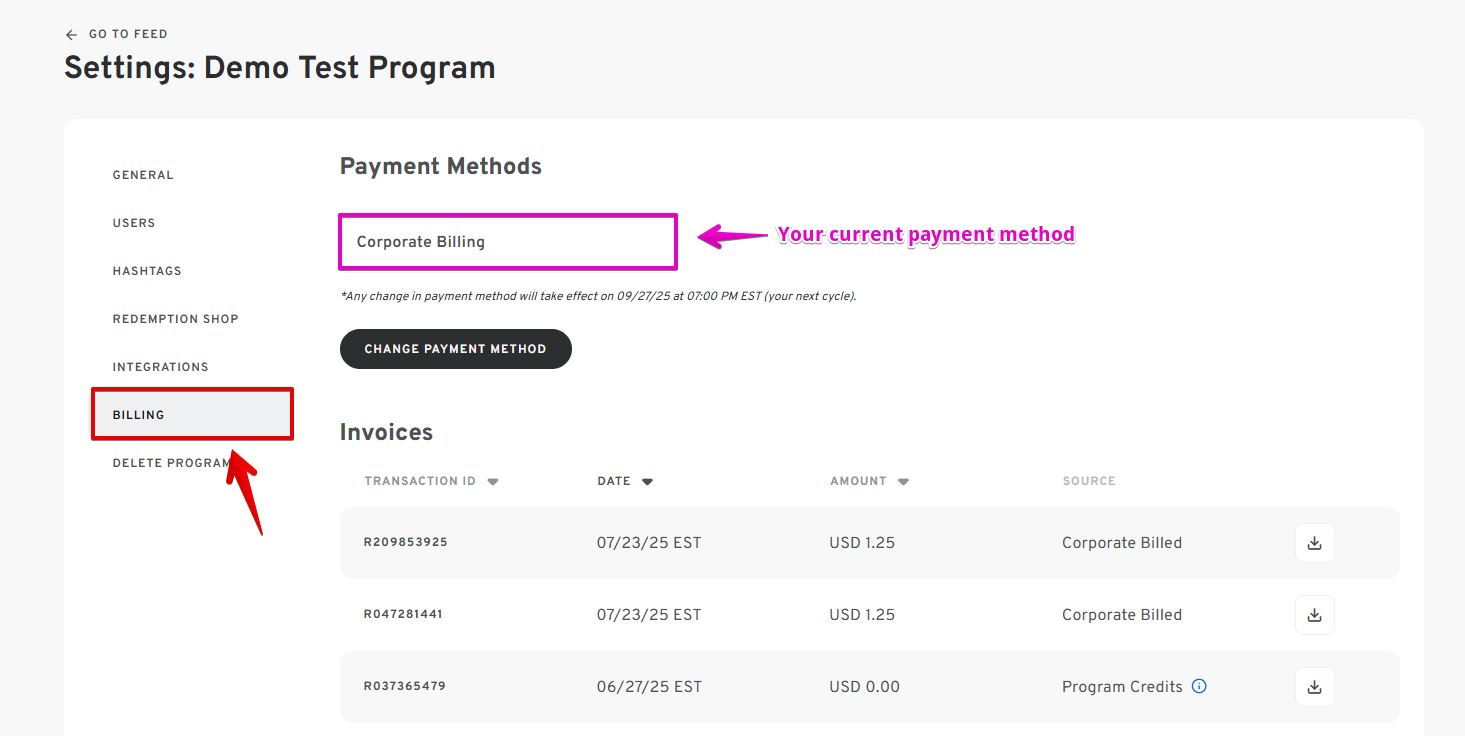Download invoice R047281441

1314,615
